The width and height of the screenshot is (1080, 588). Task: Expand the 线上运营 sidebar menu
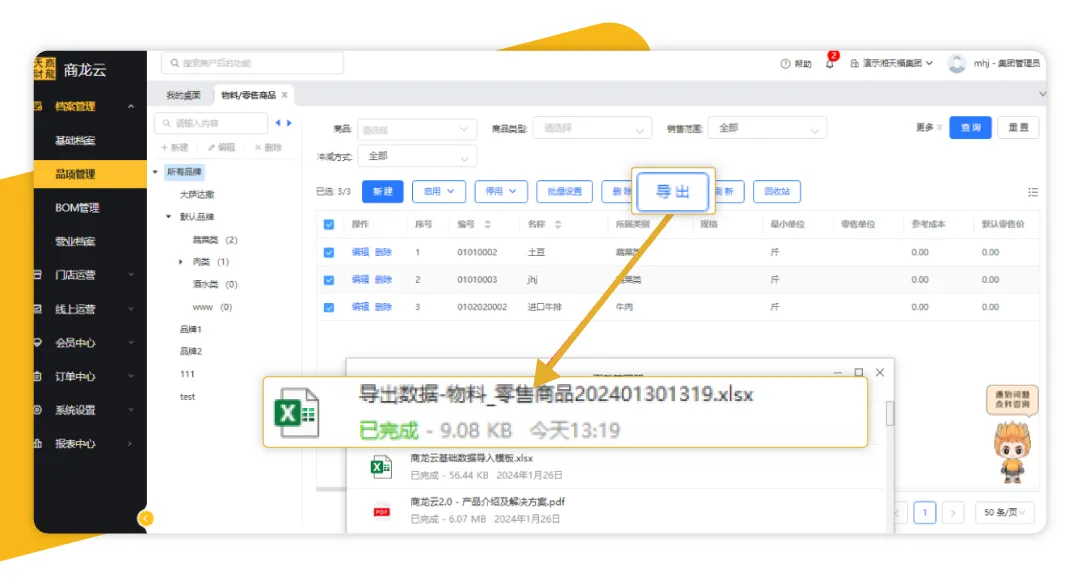pyautogui.click(x=90, y=309)
